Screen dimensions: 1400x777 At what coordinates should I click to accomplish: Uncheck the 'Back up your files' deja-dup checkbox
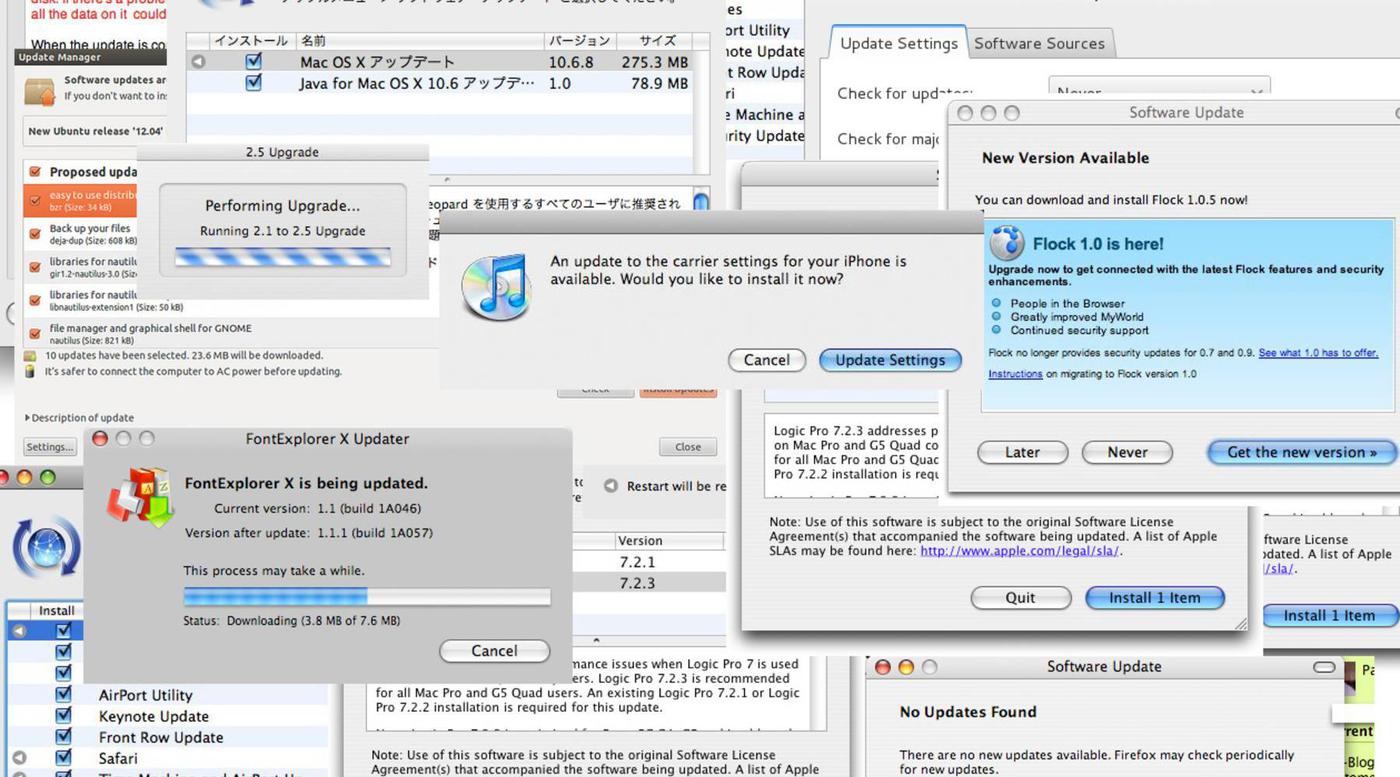36,234
